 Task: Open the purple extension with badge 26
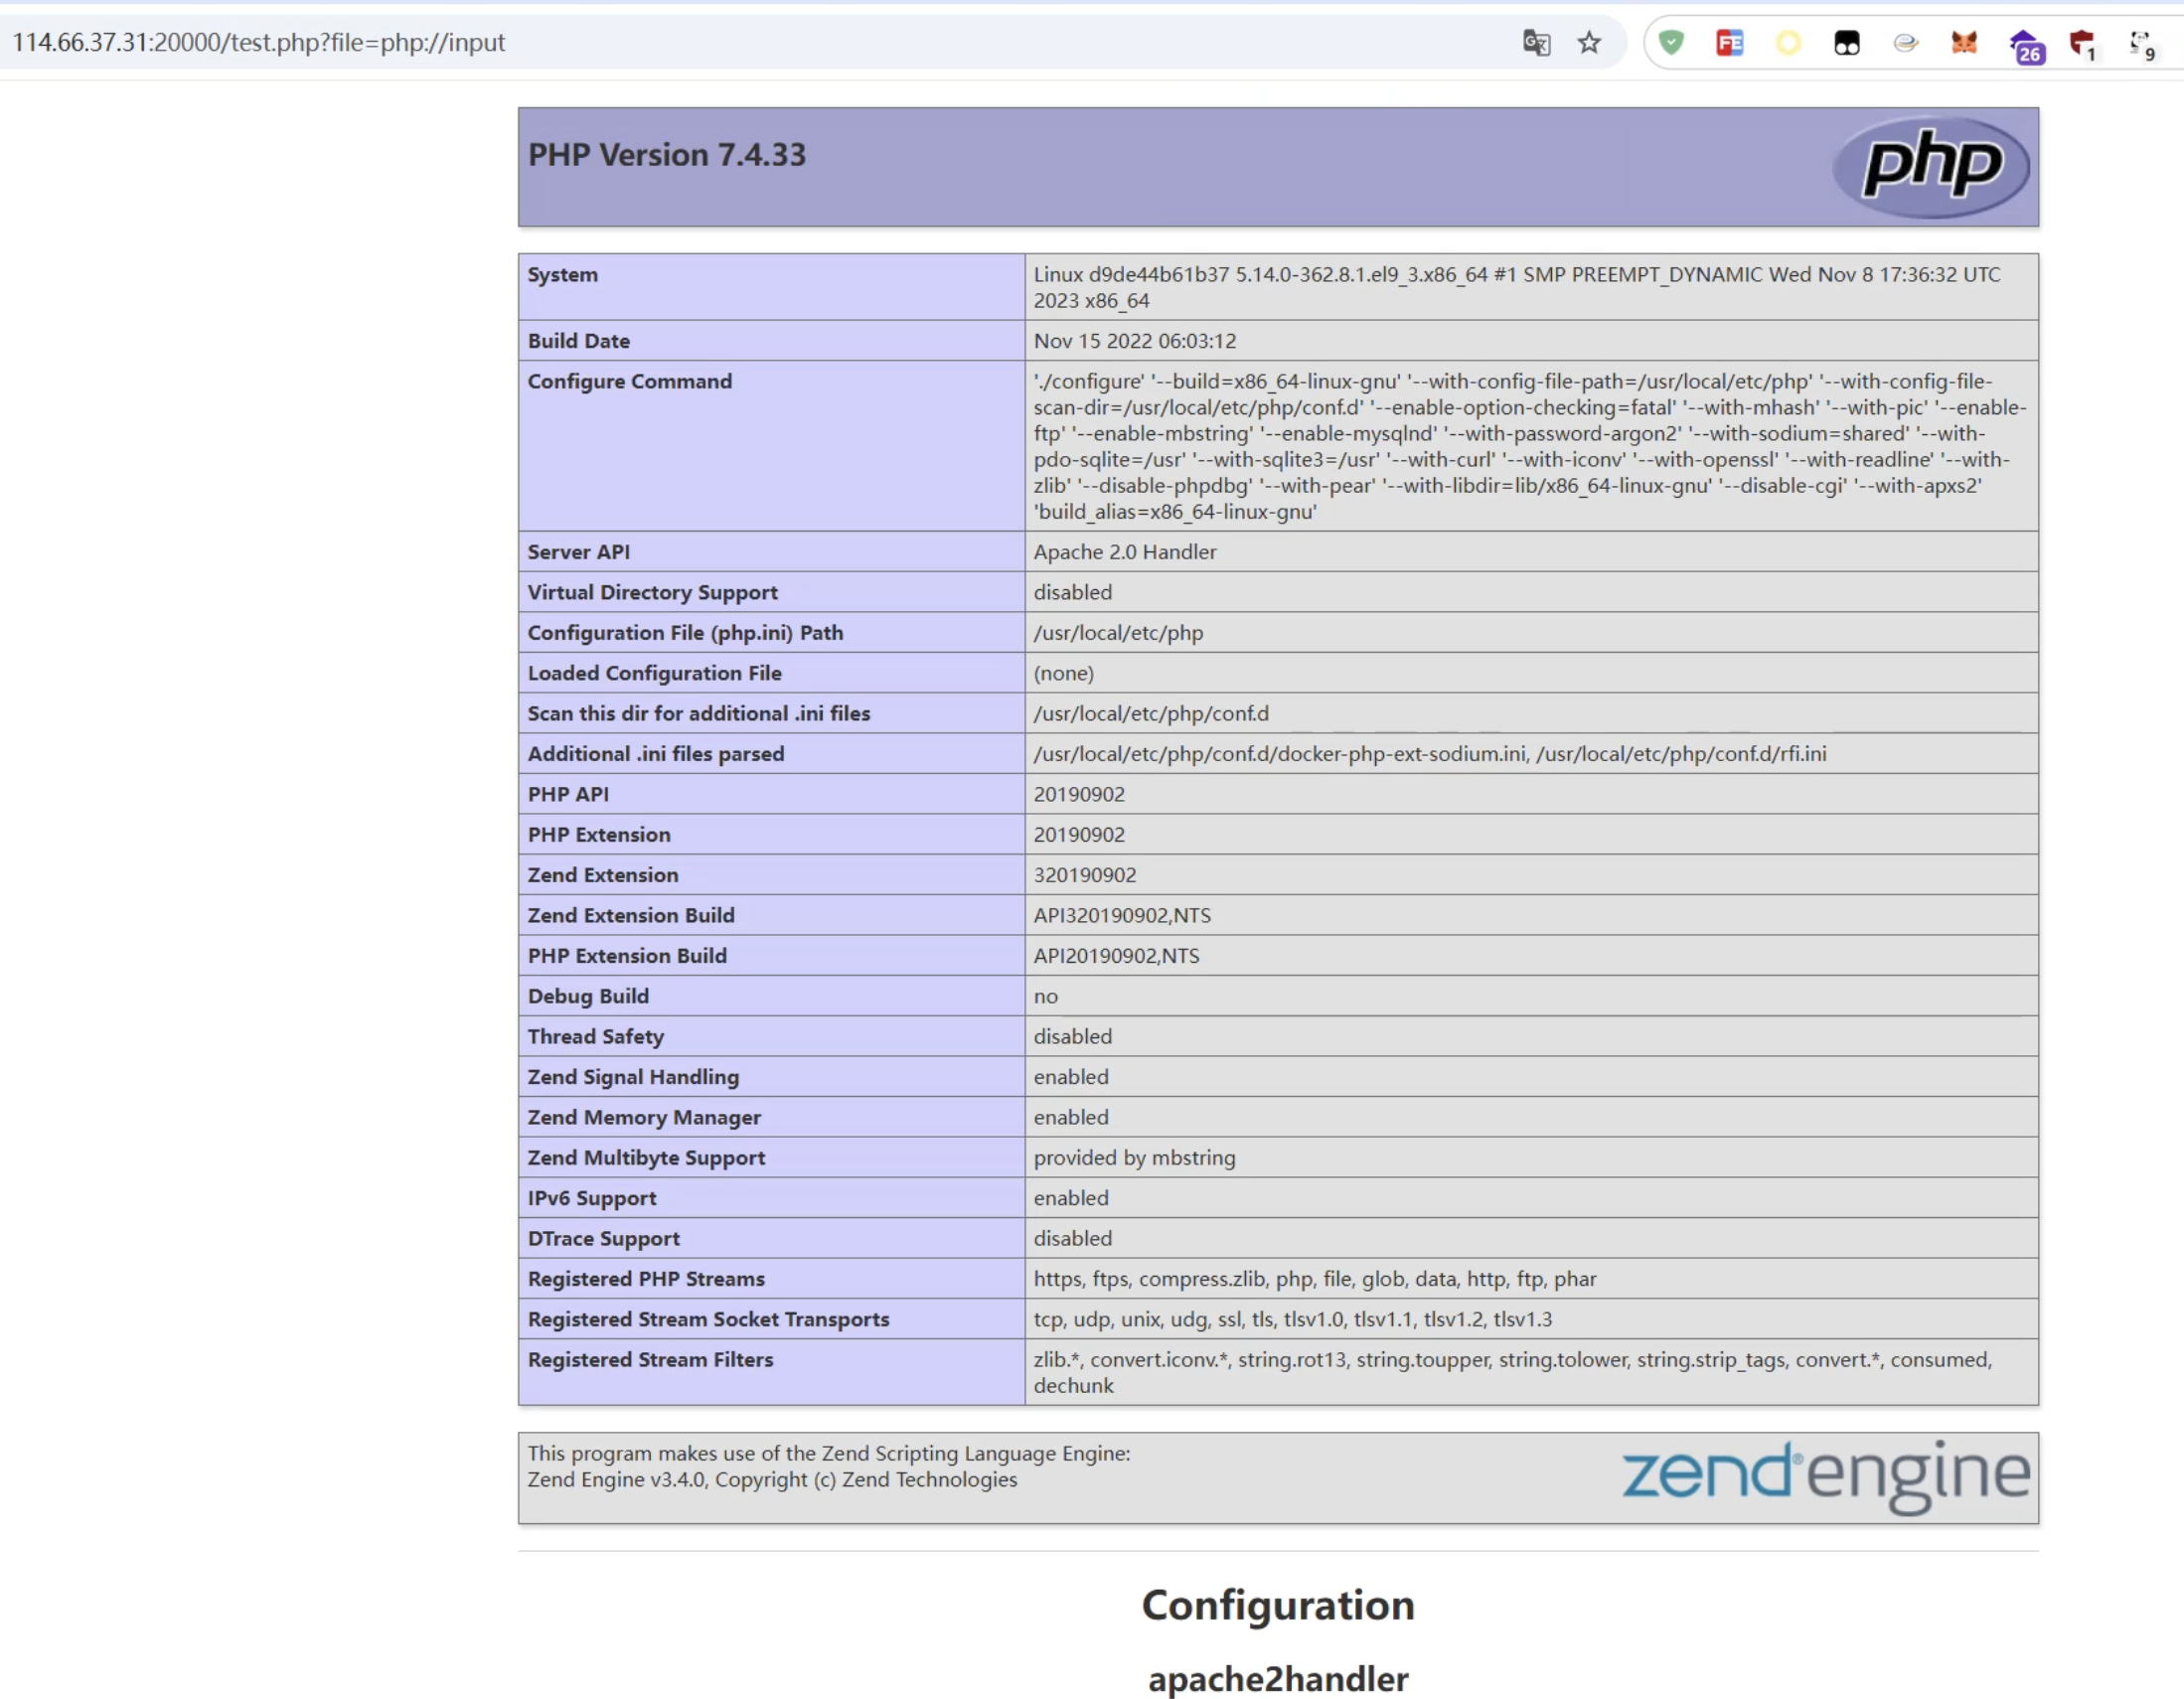2025,46
